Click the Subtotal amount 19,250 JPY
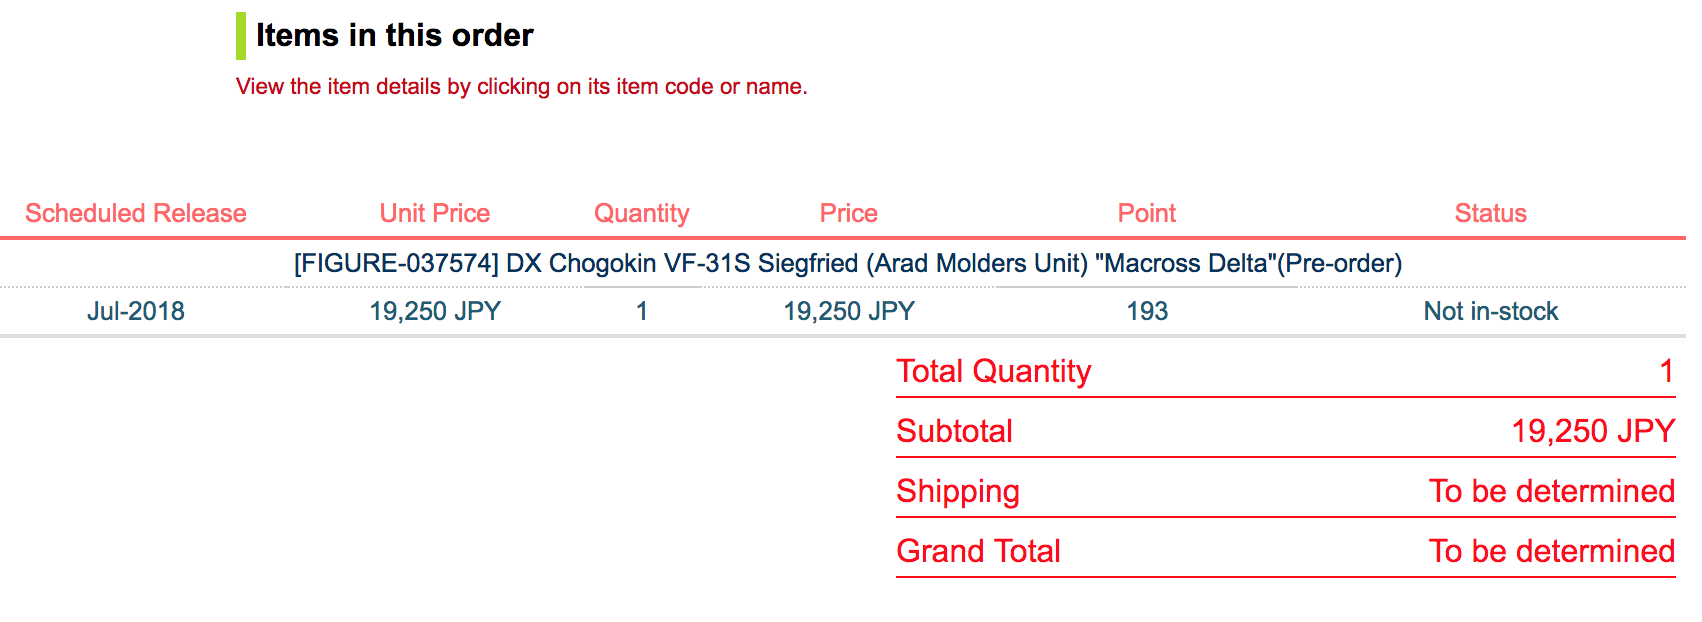The height and width of the screenshot is (622, 1702). (x=1593, y=431)
